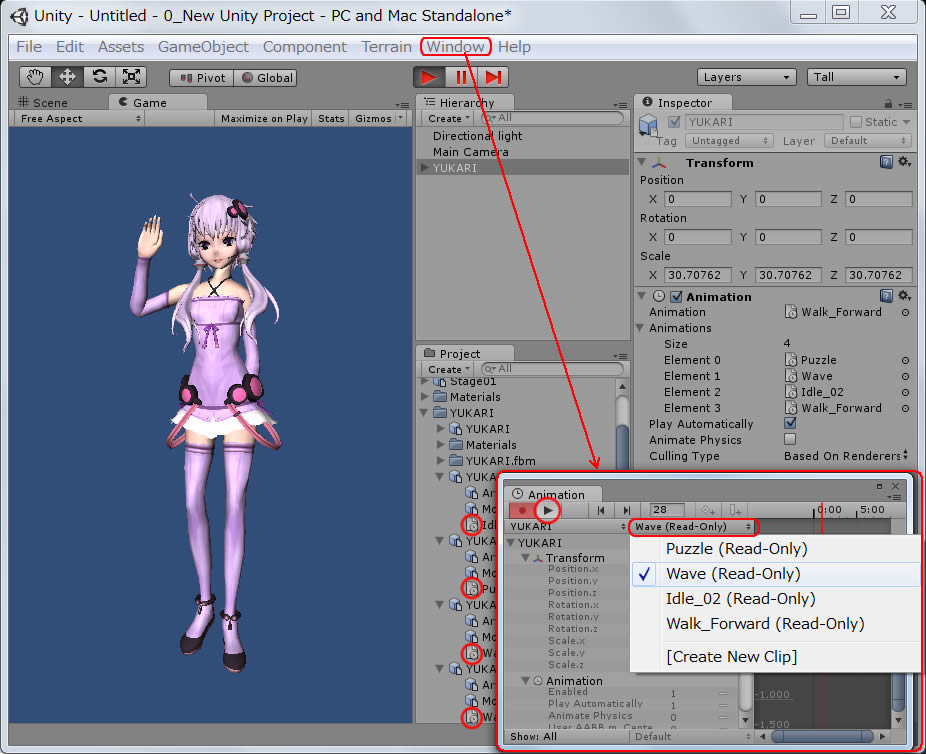Open the Window menu
The image size is (926, 754).
pos(456,46)
